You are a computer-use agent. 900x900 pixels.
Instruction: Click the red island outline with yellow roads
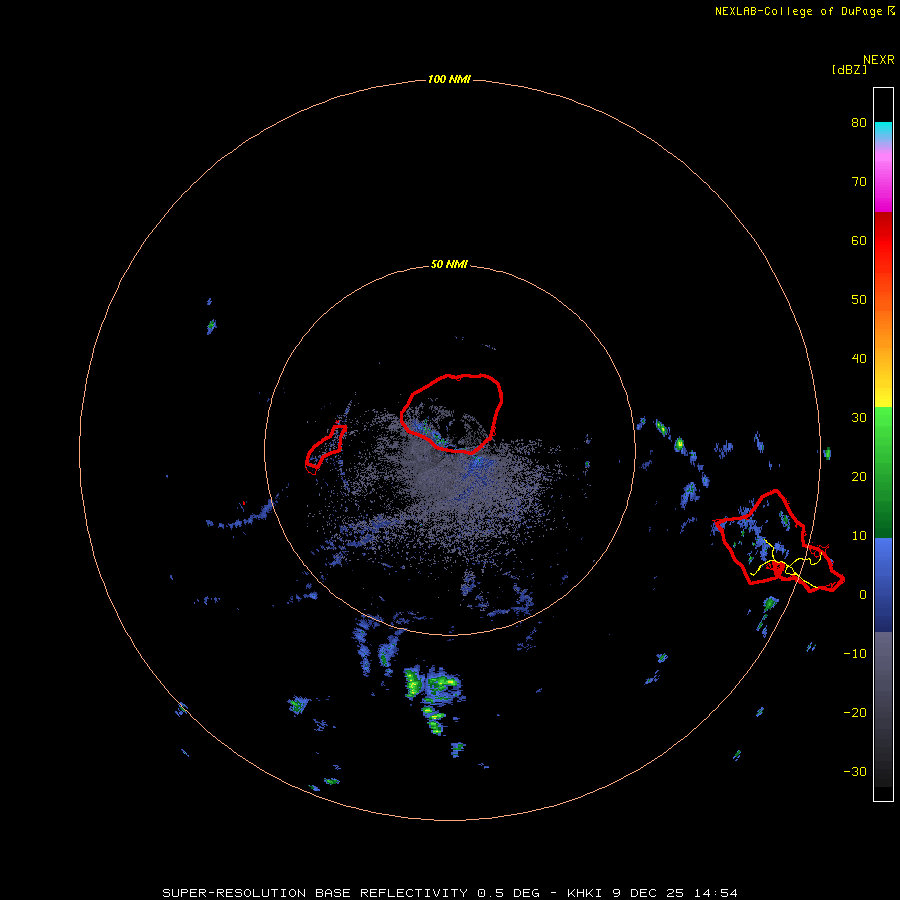point(778,541)
